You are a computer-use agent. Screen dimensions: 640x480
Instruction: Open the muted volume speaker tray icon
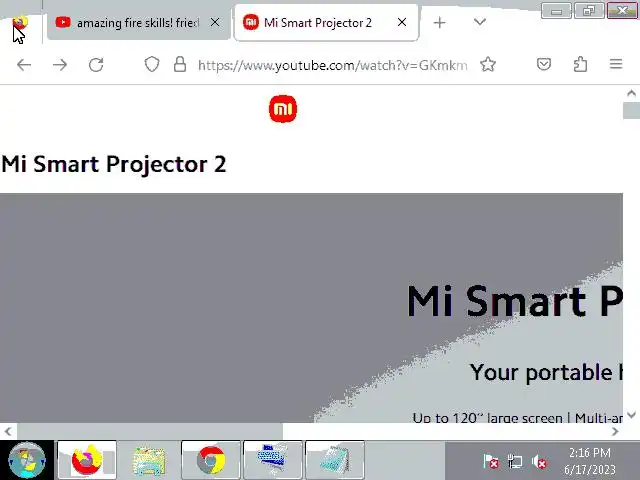point(539,462)
